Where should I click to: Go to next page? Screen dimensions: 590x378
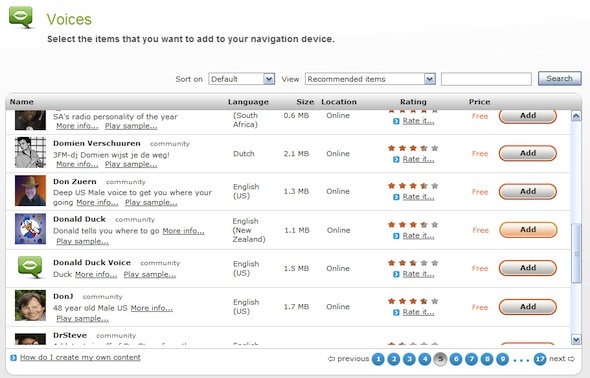[562, 359]
